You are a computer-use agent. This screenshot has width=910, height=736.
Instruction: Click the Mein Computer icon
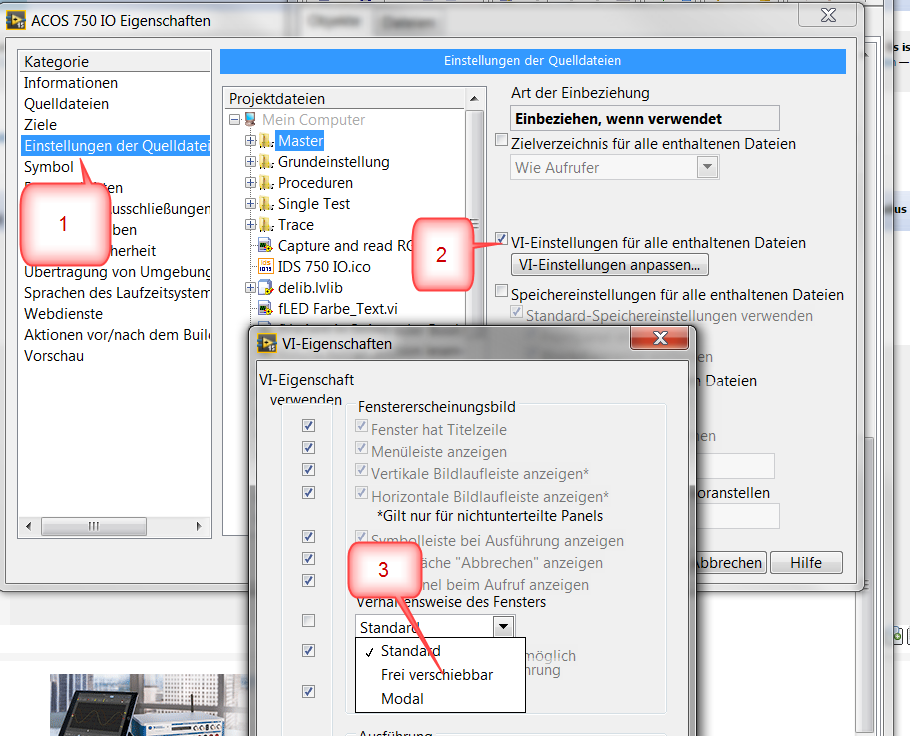pyautogui.click(x=250, y=120)
